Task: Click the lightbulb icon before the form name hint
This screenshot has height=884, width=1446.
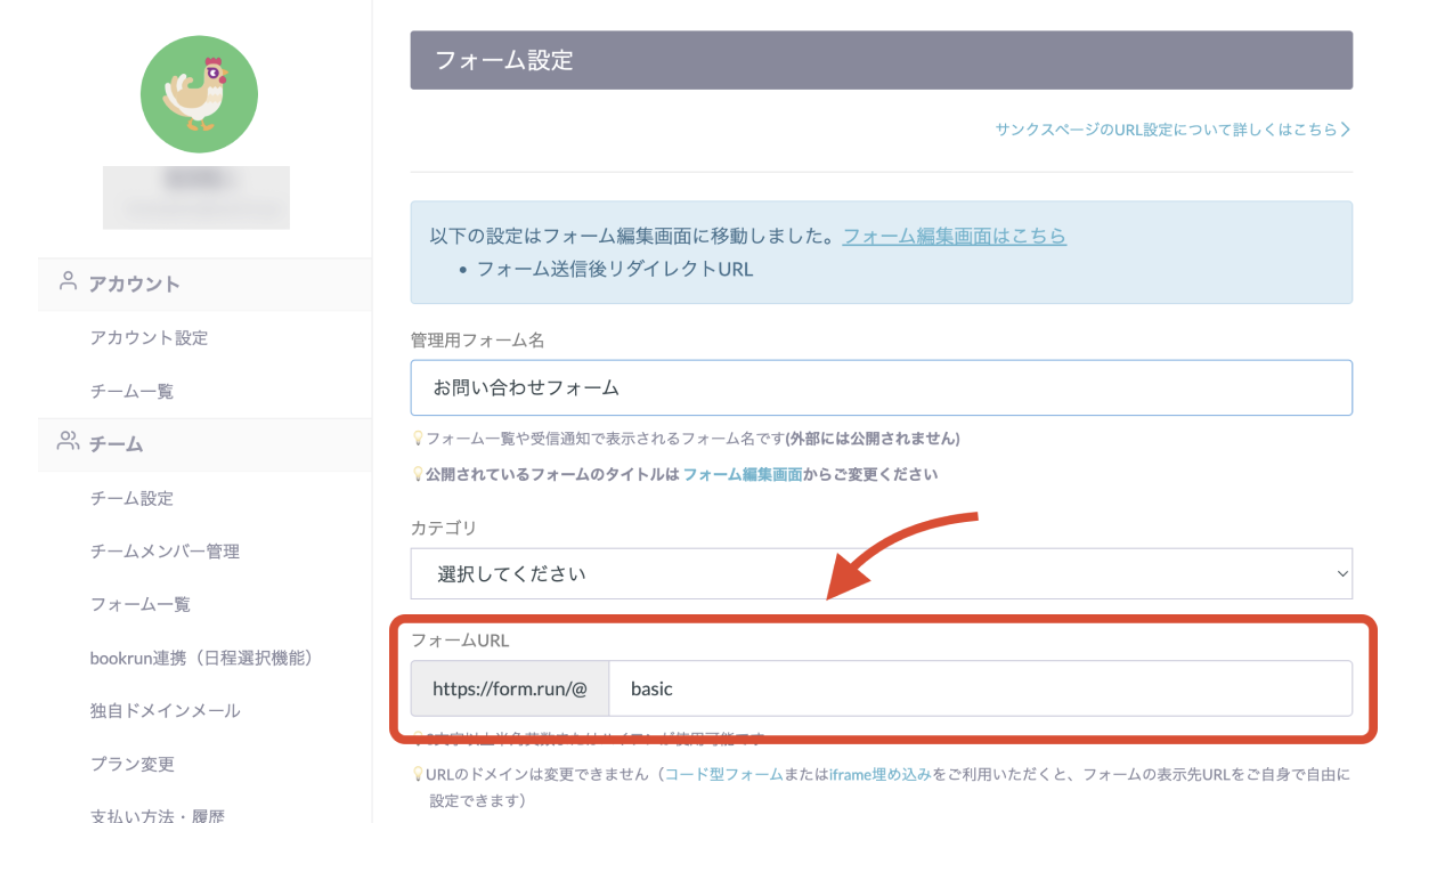Action: click(x=417, y=439)
